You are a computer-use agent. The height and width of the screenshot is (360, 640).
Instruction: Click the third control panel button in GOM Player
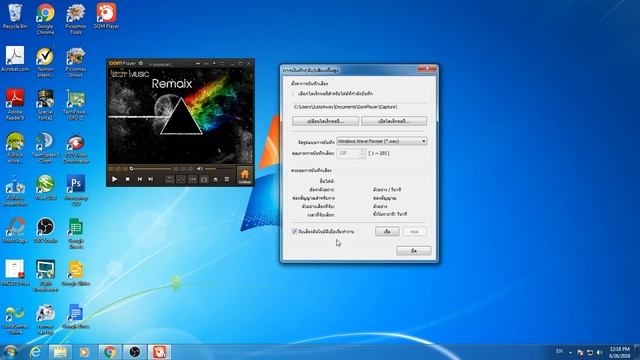(192, 179)
